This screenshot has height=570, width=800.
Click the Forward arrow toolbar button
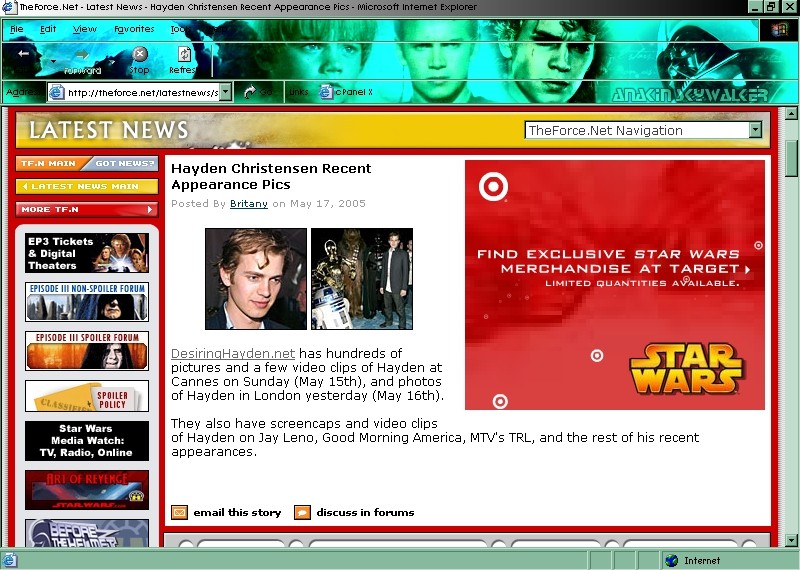(x=82, y=60)
